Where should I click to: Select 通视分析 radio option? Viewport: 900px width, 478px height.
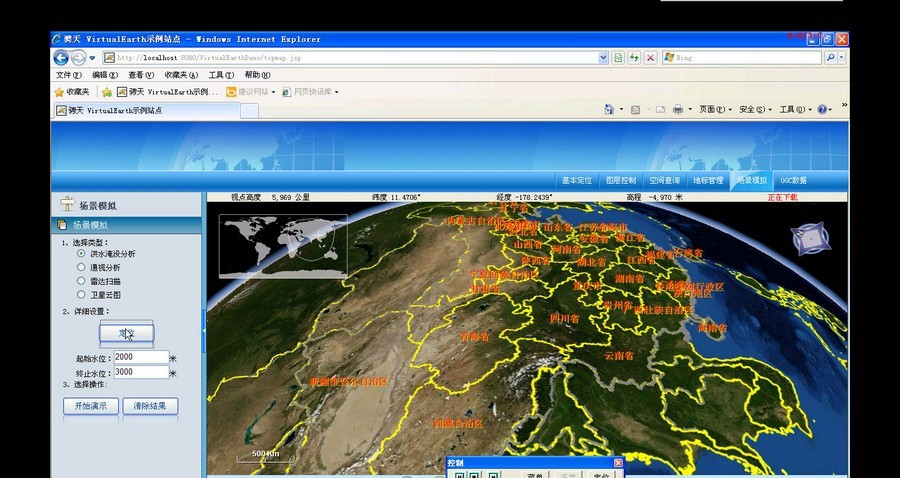81,268
